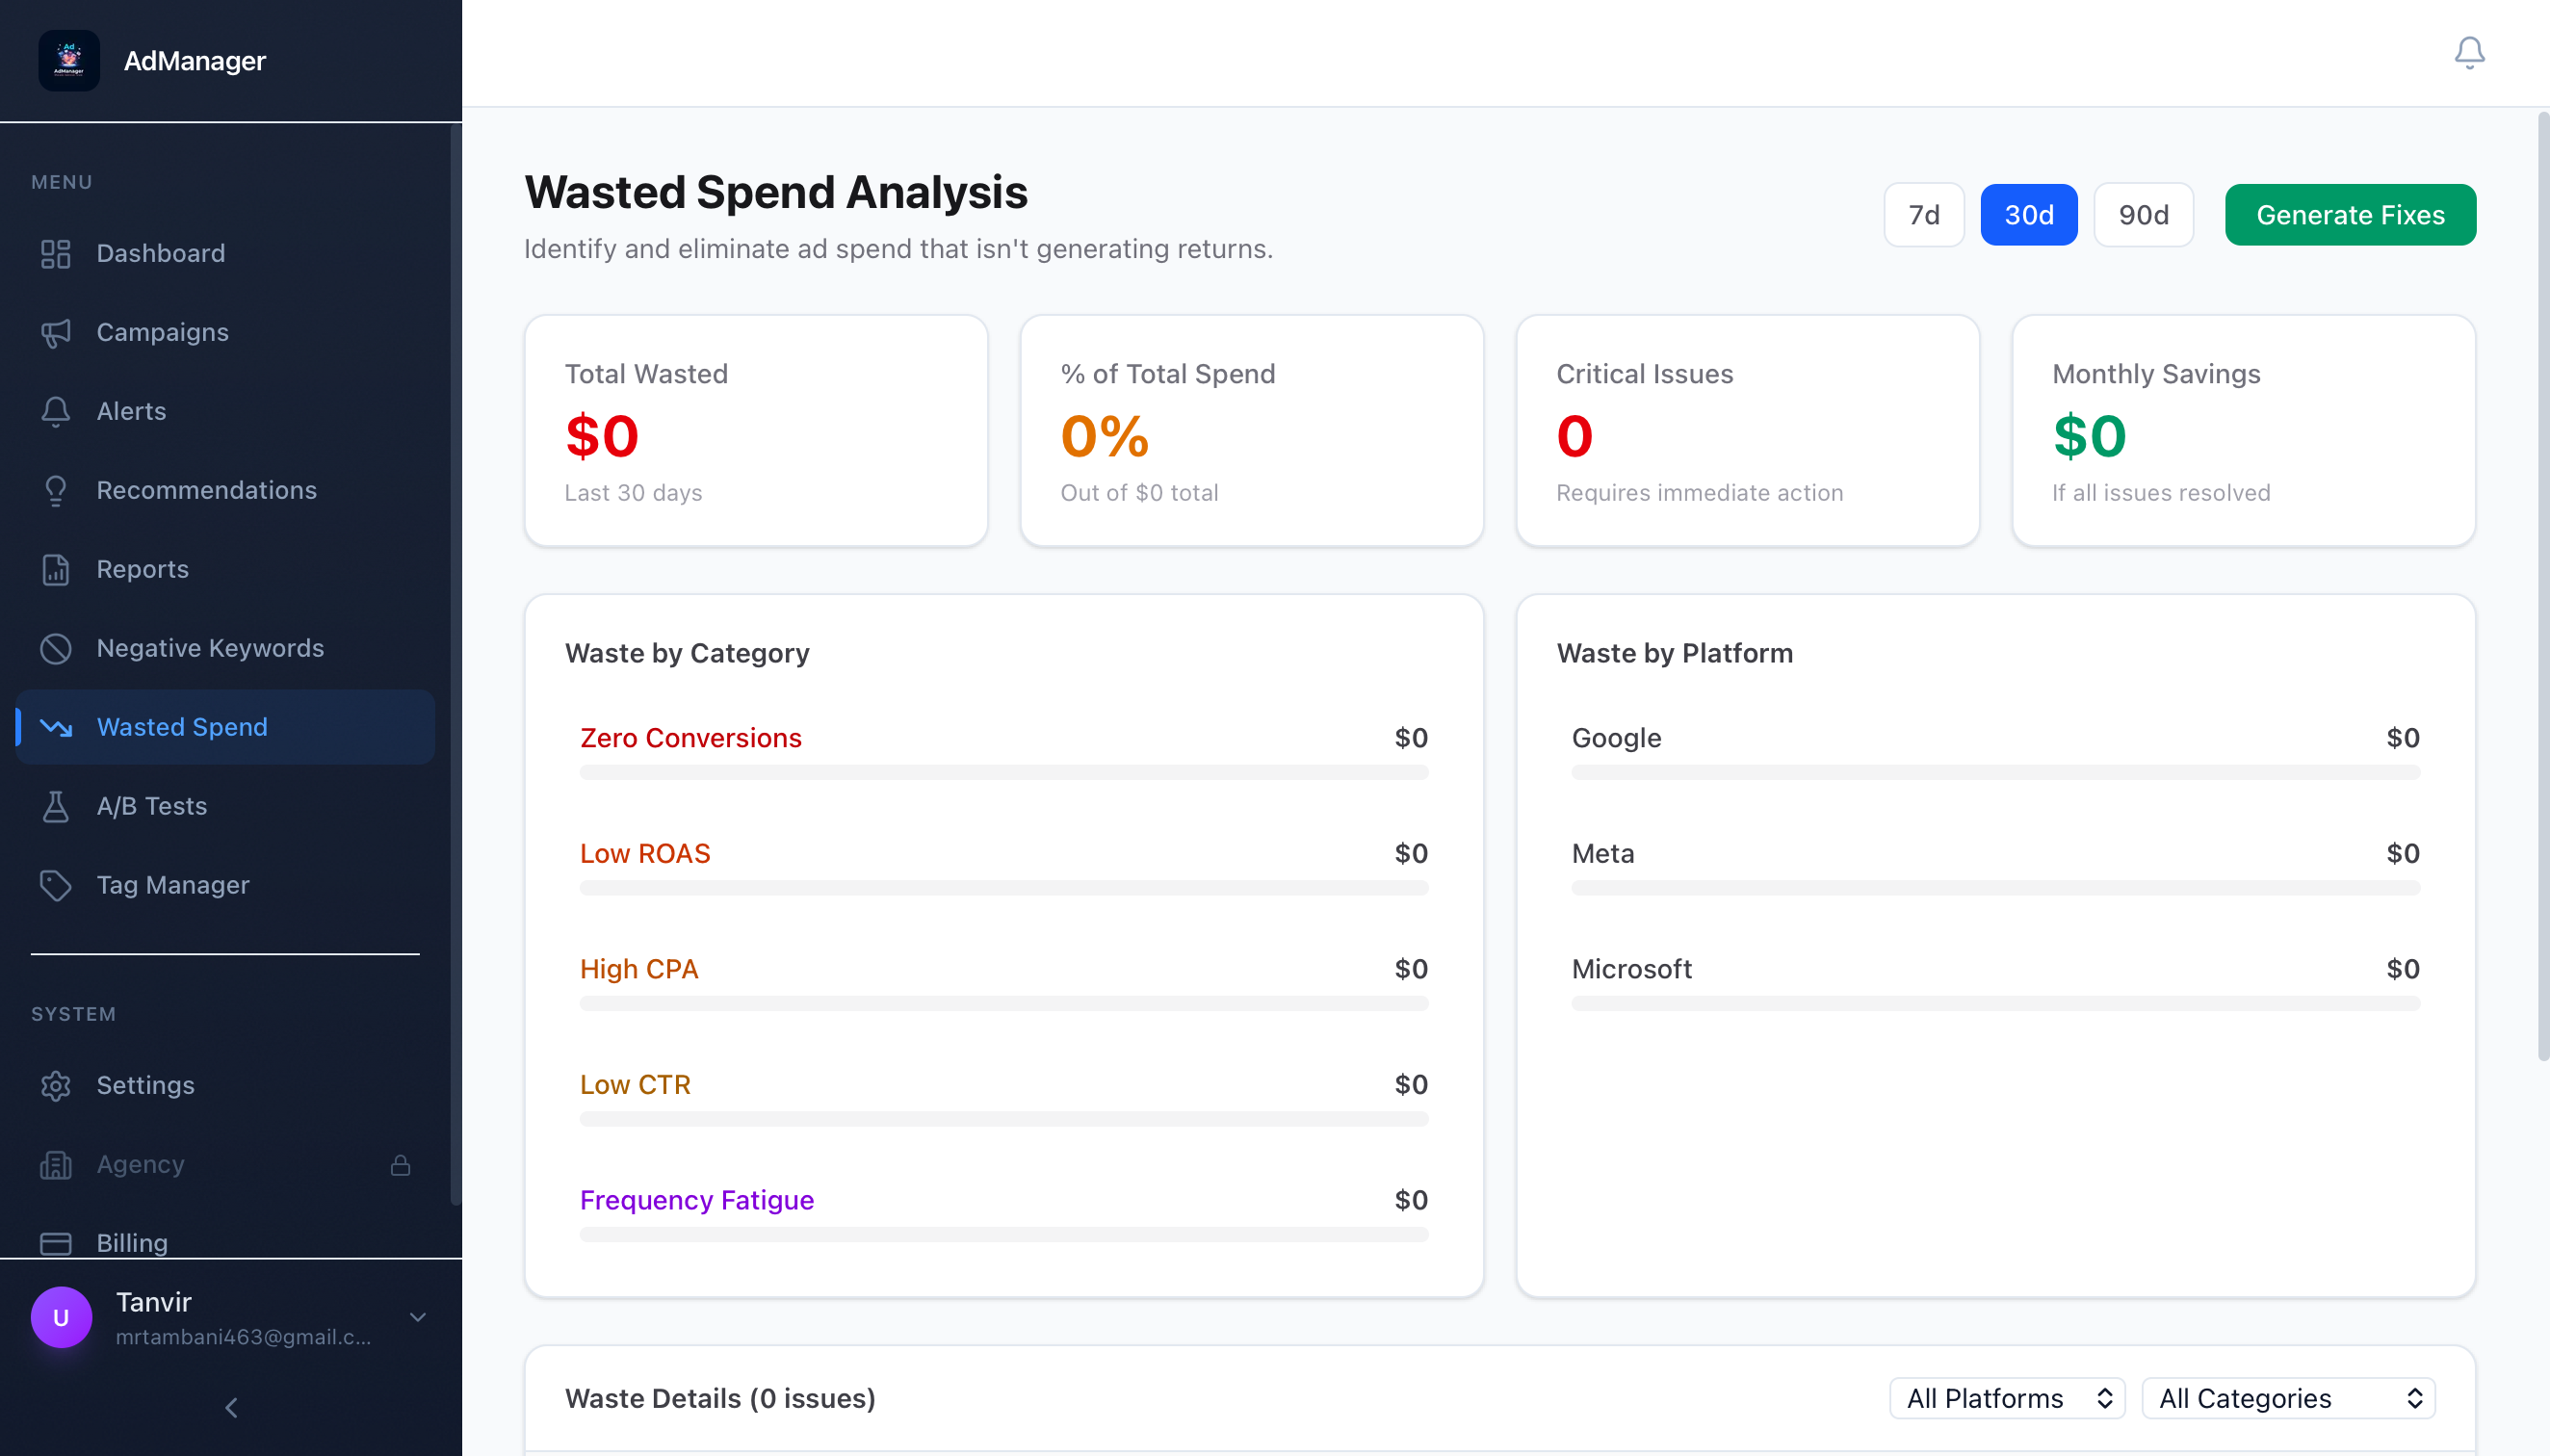Go to the Alerts menu item

click(x=131, y=411)
